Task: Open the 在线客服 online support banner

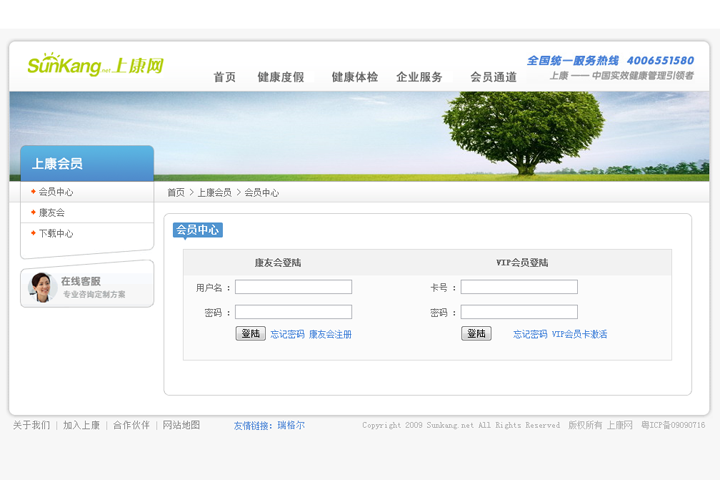Action: pos(87,287)
